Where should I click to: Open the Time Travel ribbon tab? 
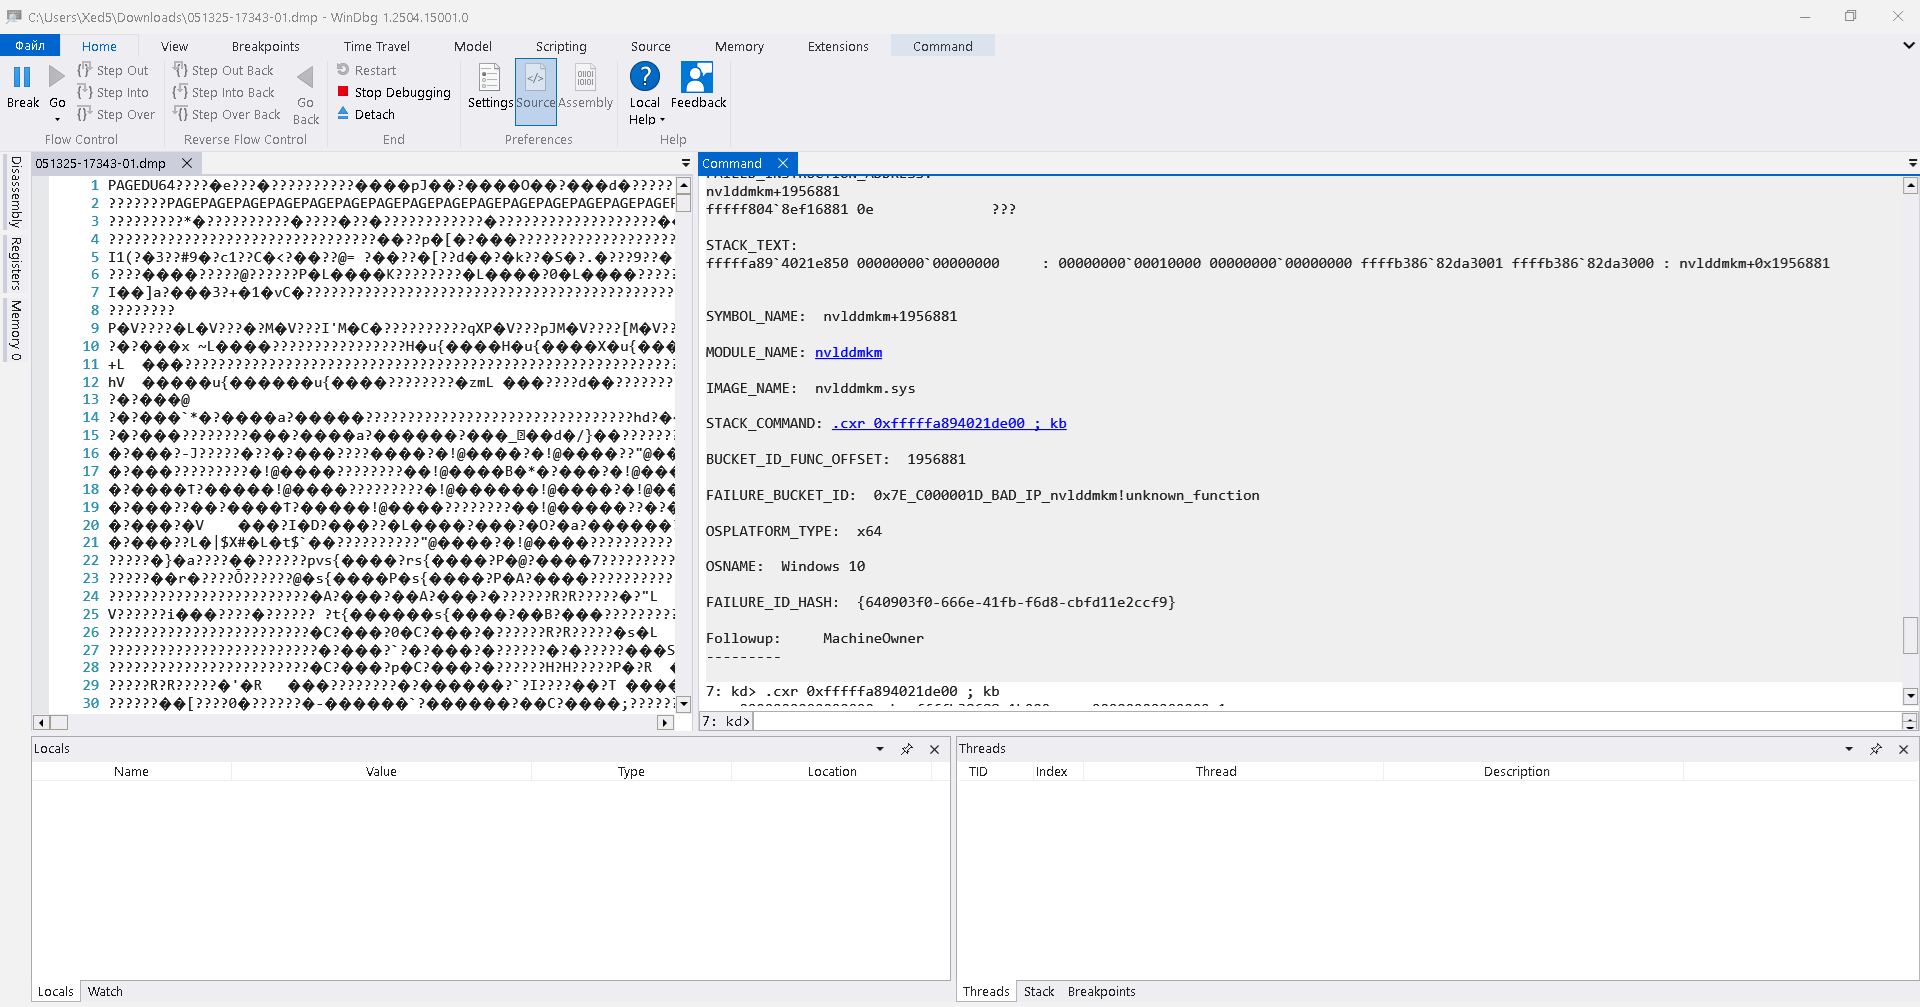376,46
